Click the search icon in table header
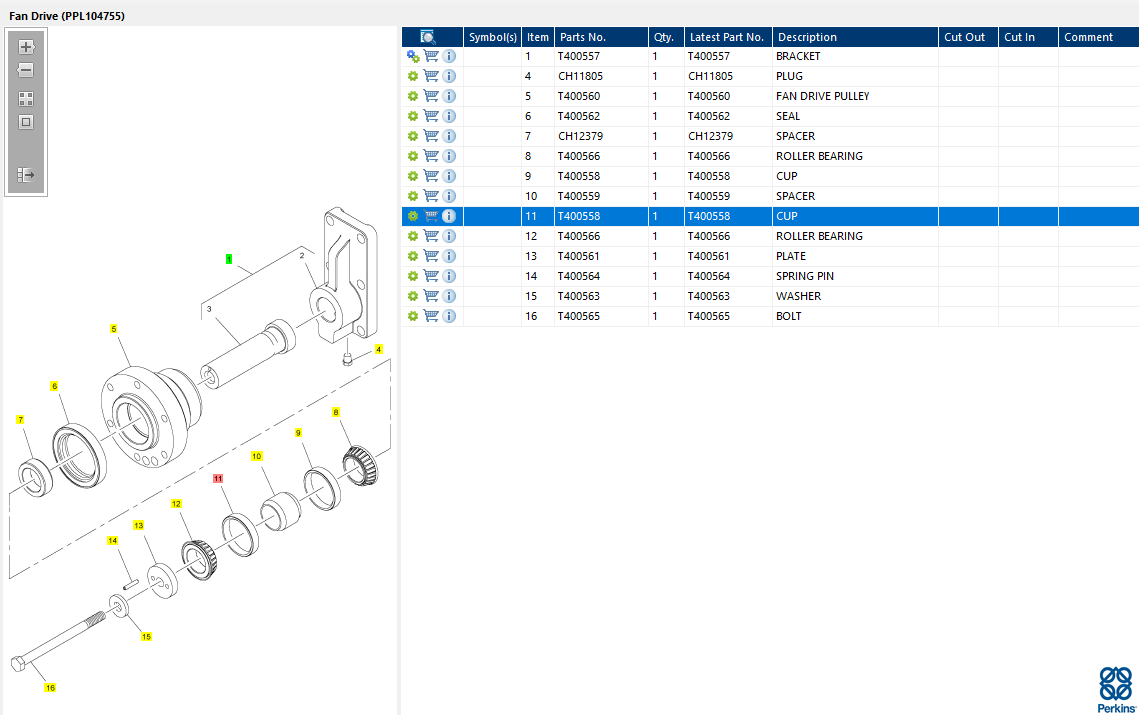 [x=428, y=37]
